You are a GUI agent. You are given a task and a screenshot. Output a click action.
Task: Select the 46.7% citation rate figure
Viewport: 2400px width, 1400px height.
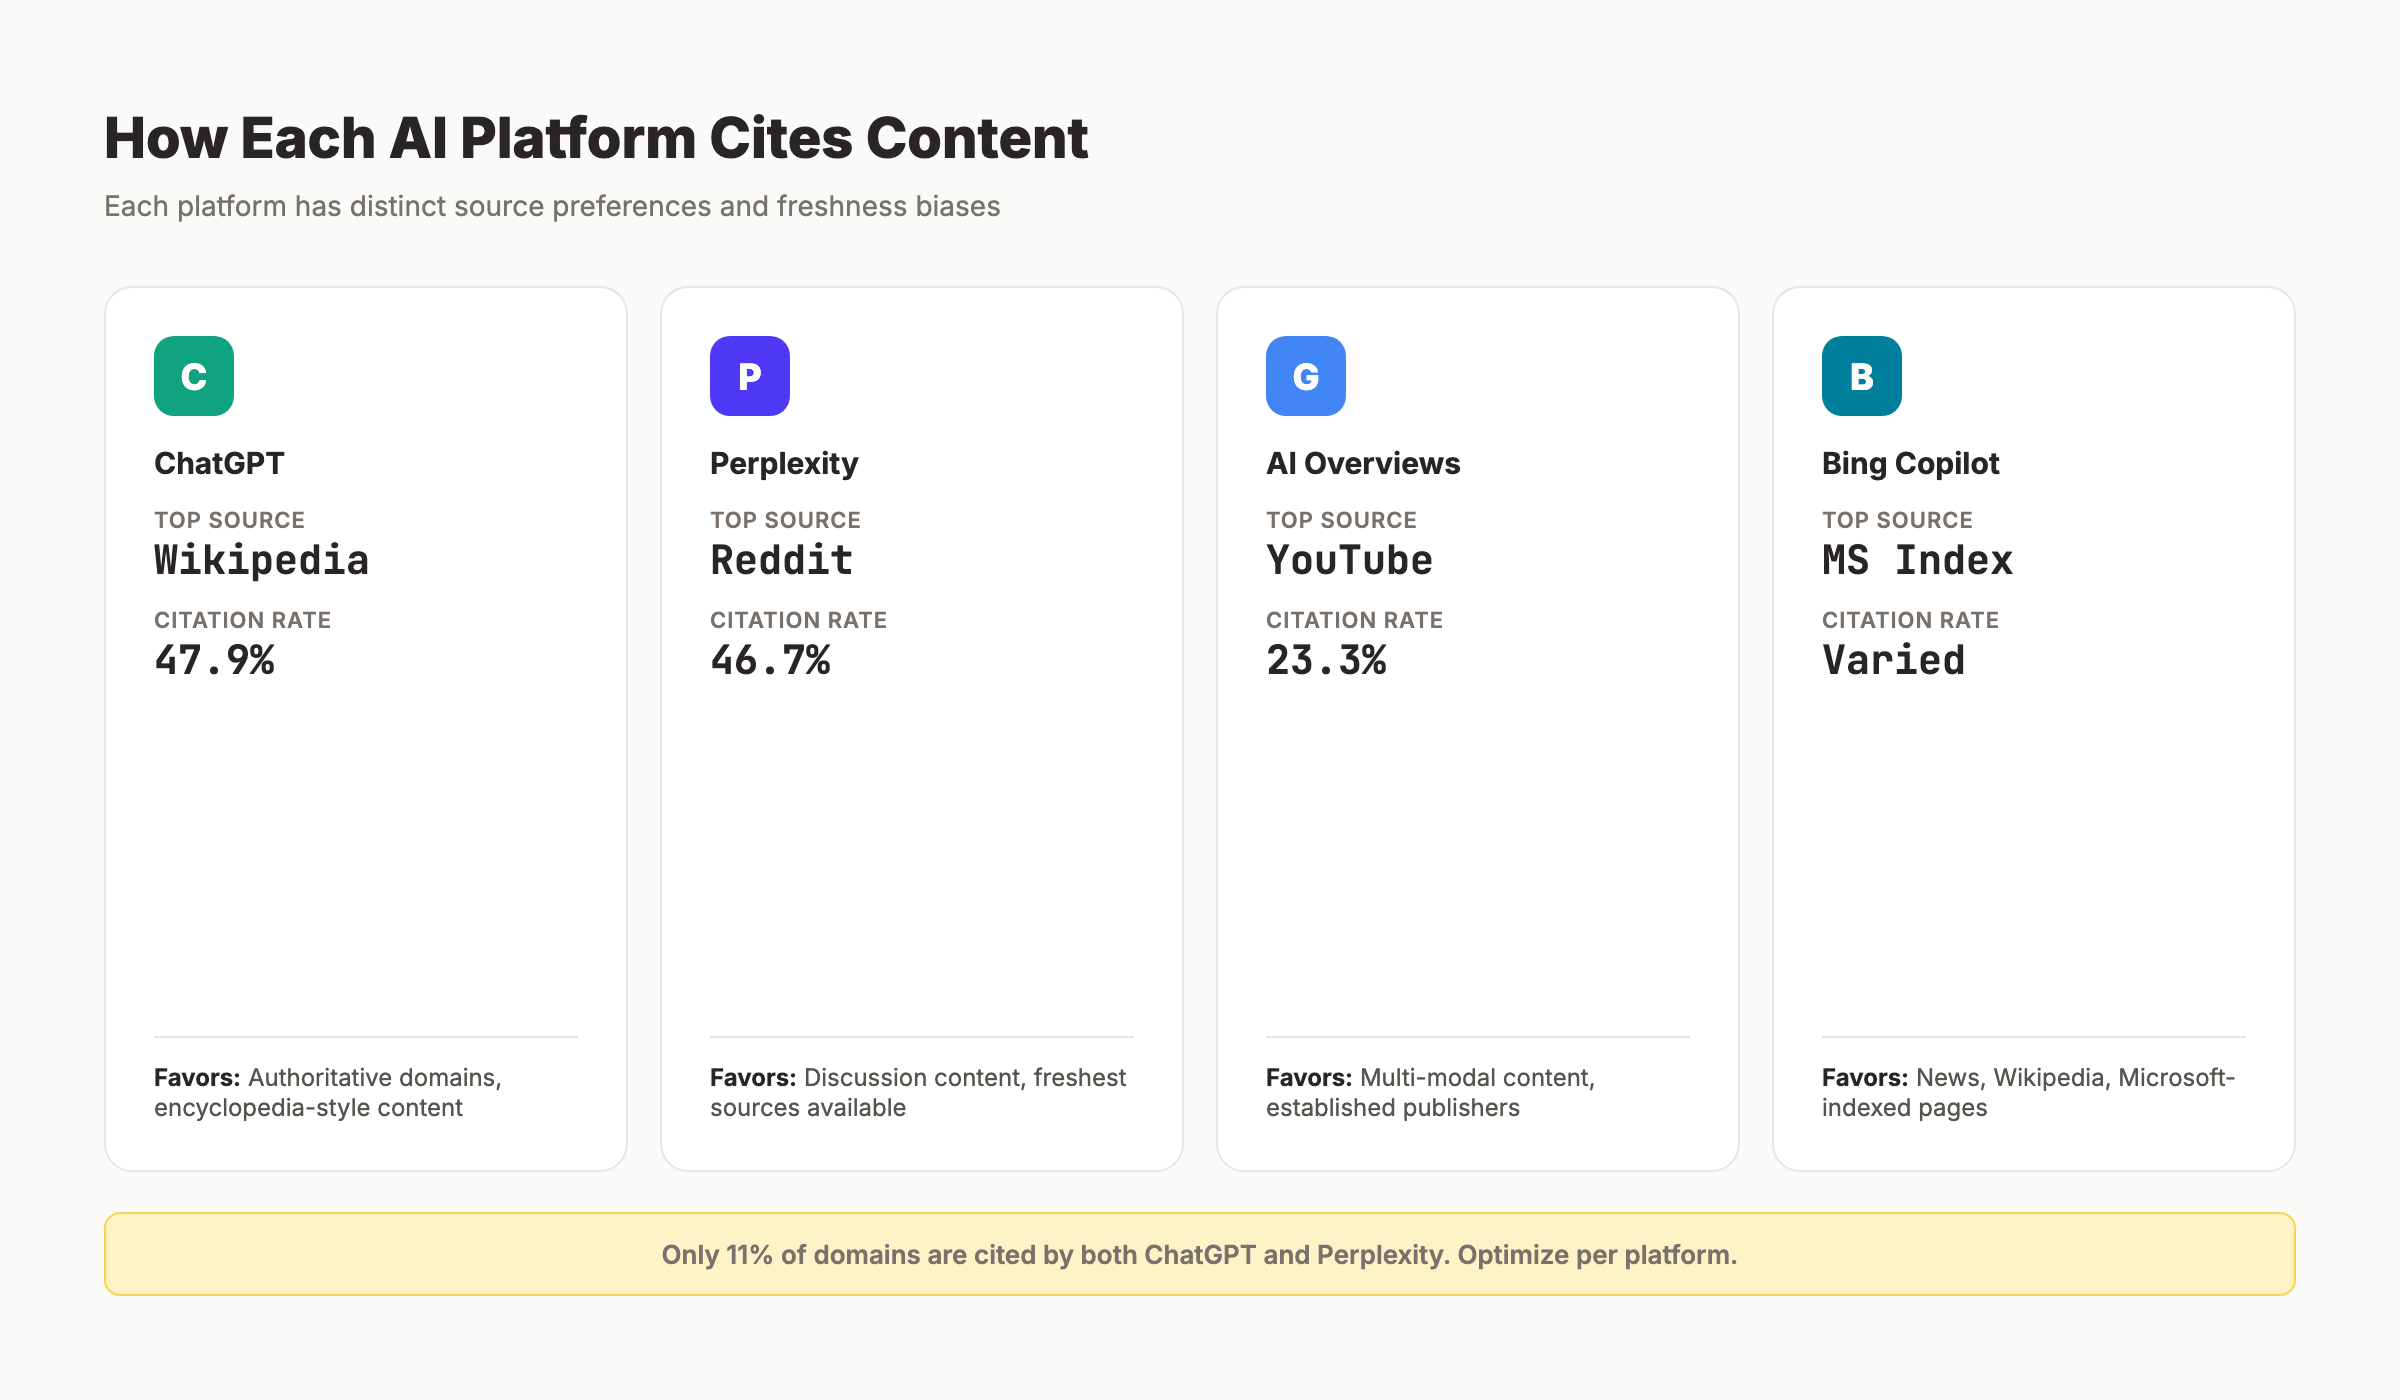tap(770, 659)
